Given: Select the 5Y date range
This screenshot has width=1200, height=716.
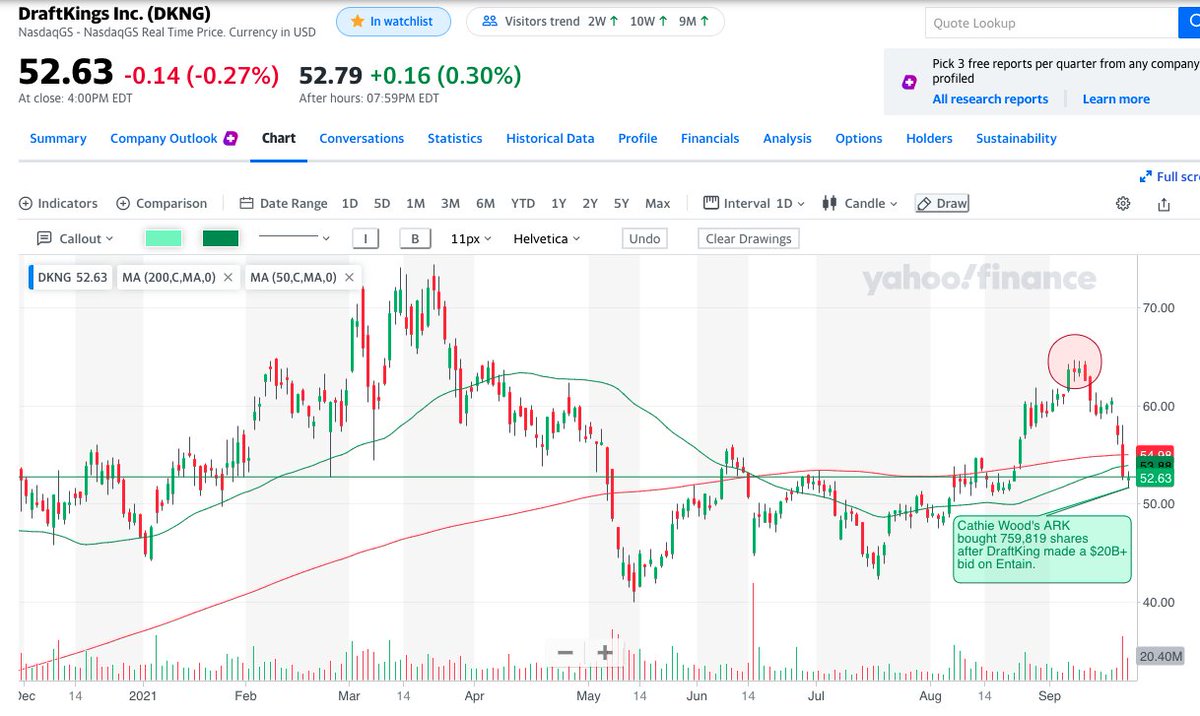Looking at the screenshot, I should pos(621,203).
